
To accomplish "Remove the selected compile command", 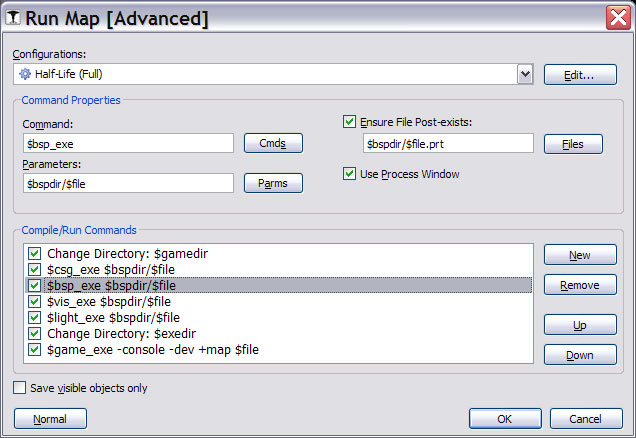I will click(x=580, y=285).
